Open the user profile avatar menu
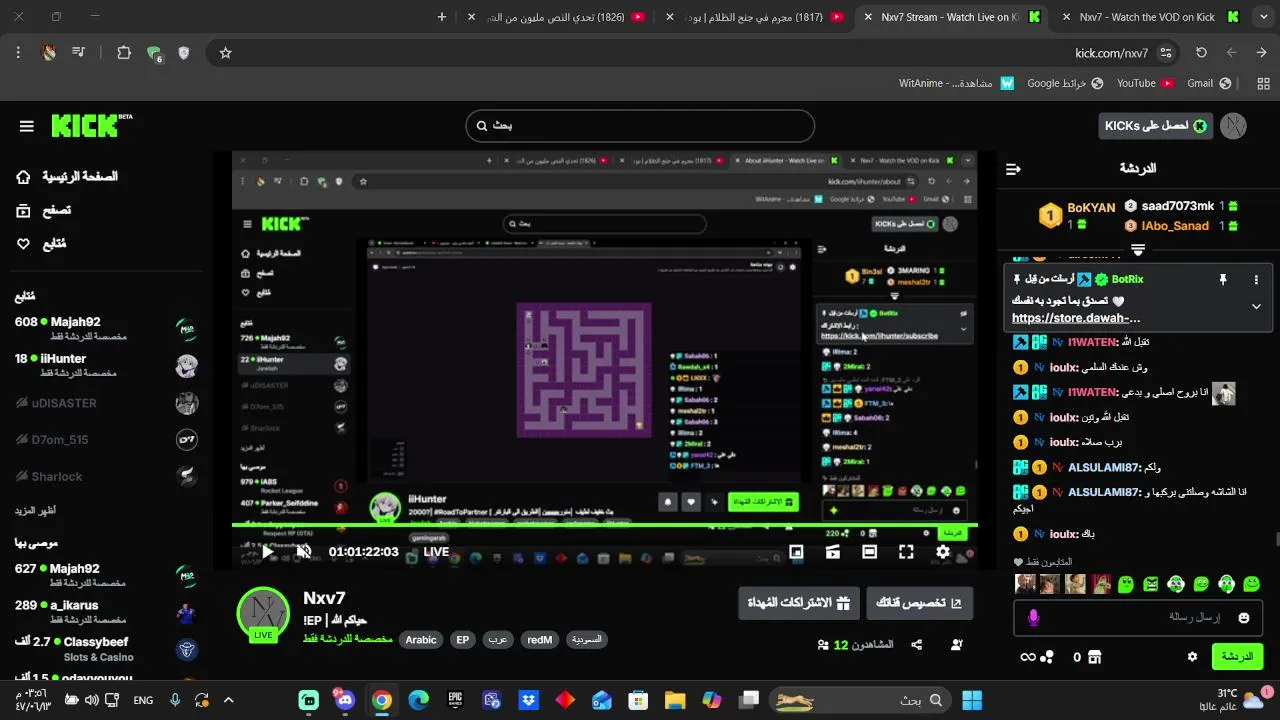1280x720 pixels. pos(1233,126)
